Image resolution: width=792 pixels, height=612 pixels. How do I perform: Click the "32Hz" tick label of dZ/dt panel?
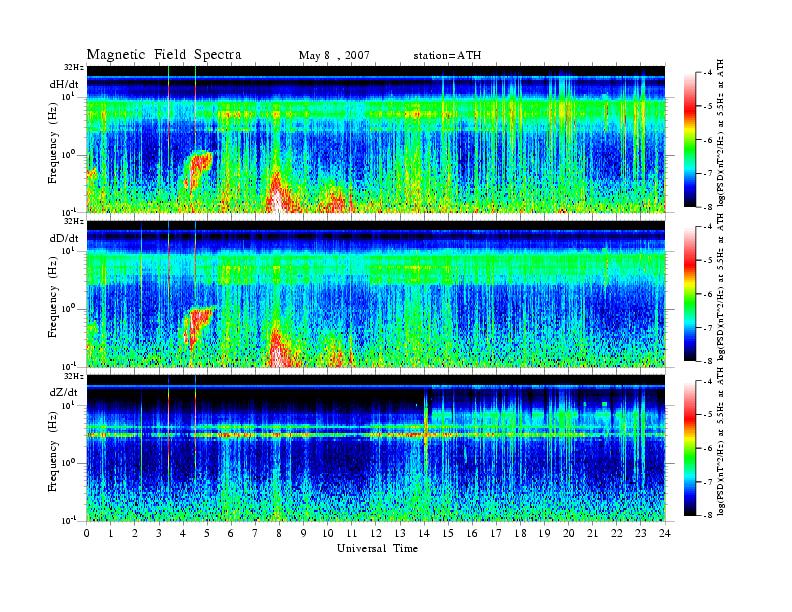pyautogui.click(x=74, y=376)
